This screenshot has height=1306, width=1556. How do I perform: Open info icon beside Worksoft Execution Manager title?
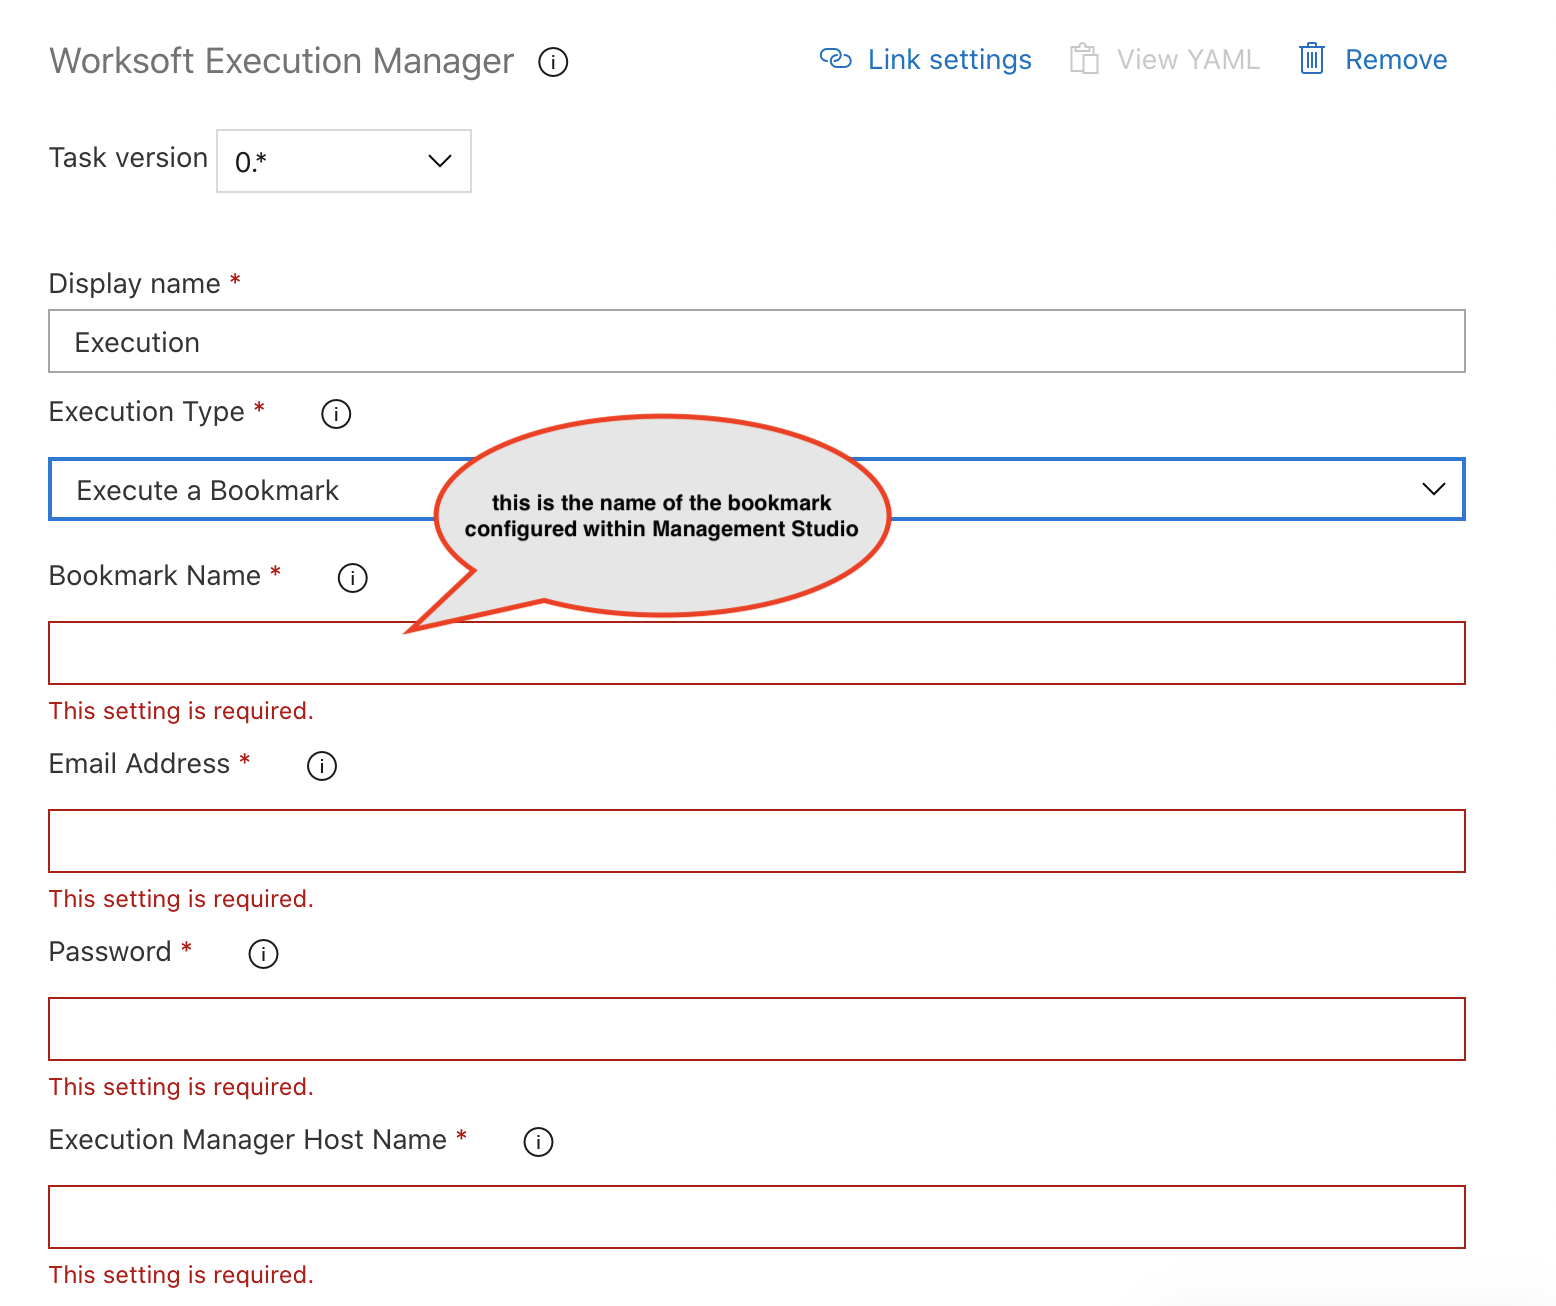[553, 62]
